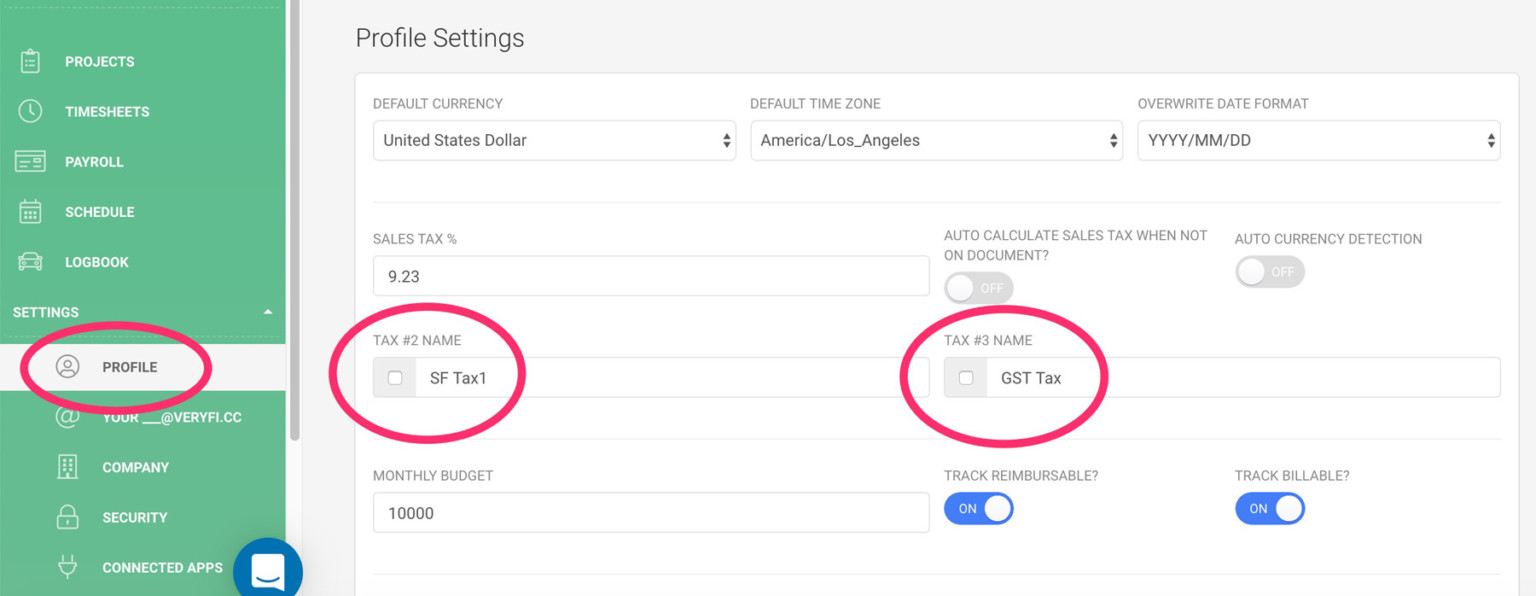
Task: Select the Schedule calendar icon
Action: click(30, 211)
